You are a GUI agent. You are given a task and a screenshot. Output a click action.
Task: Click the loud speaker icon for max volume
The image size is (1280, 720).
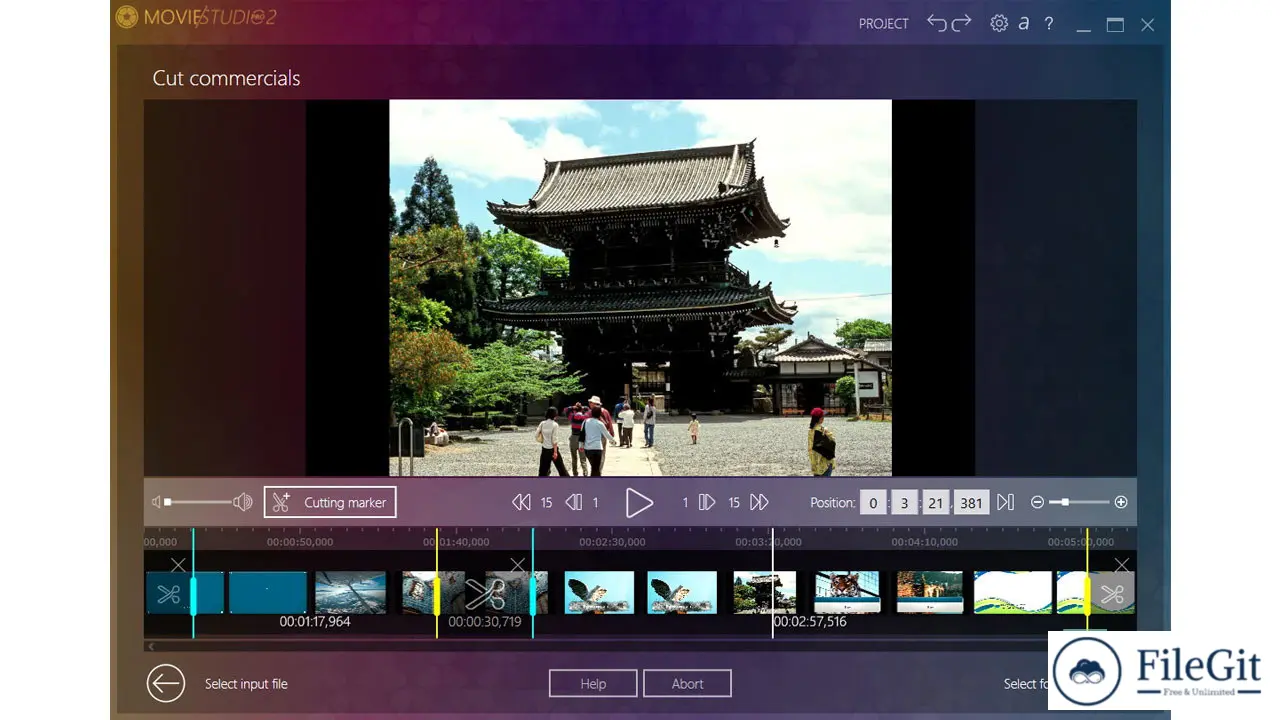[x=243, y=502]
